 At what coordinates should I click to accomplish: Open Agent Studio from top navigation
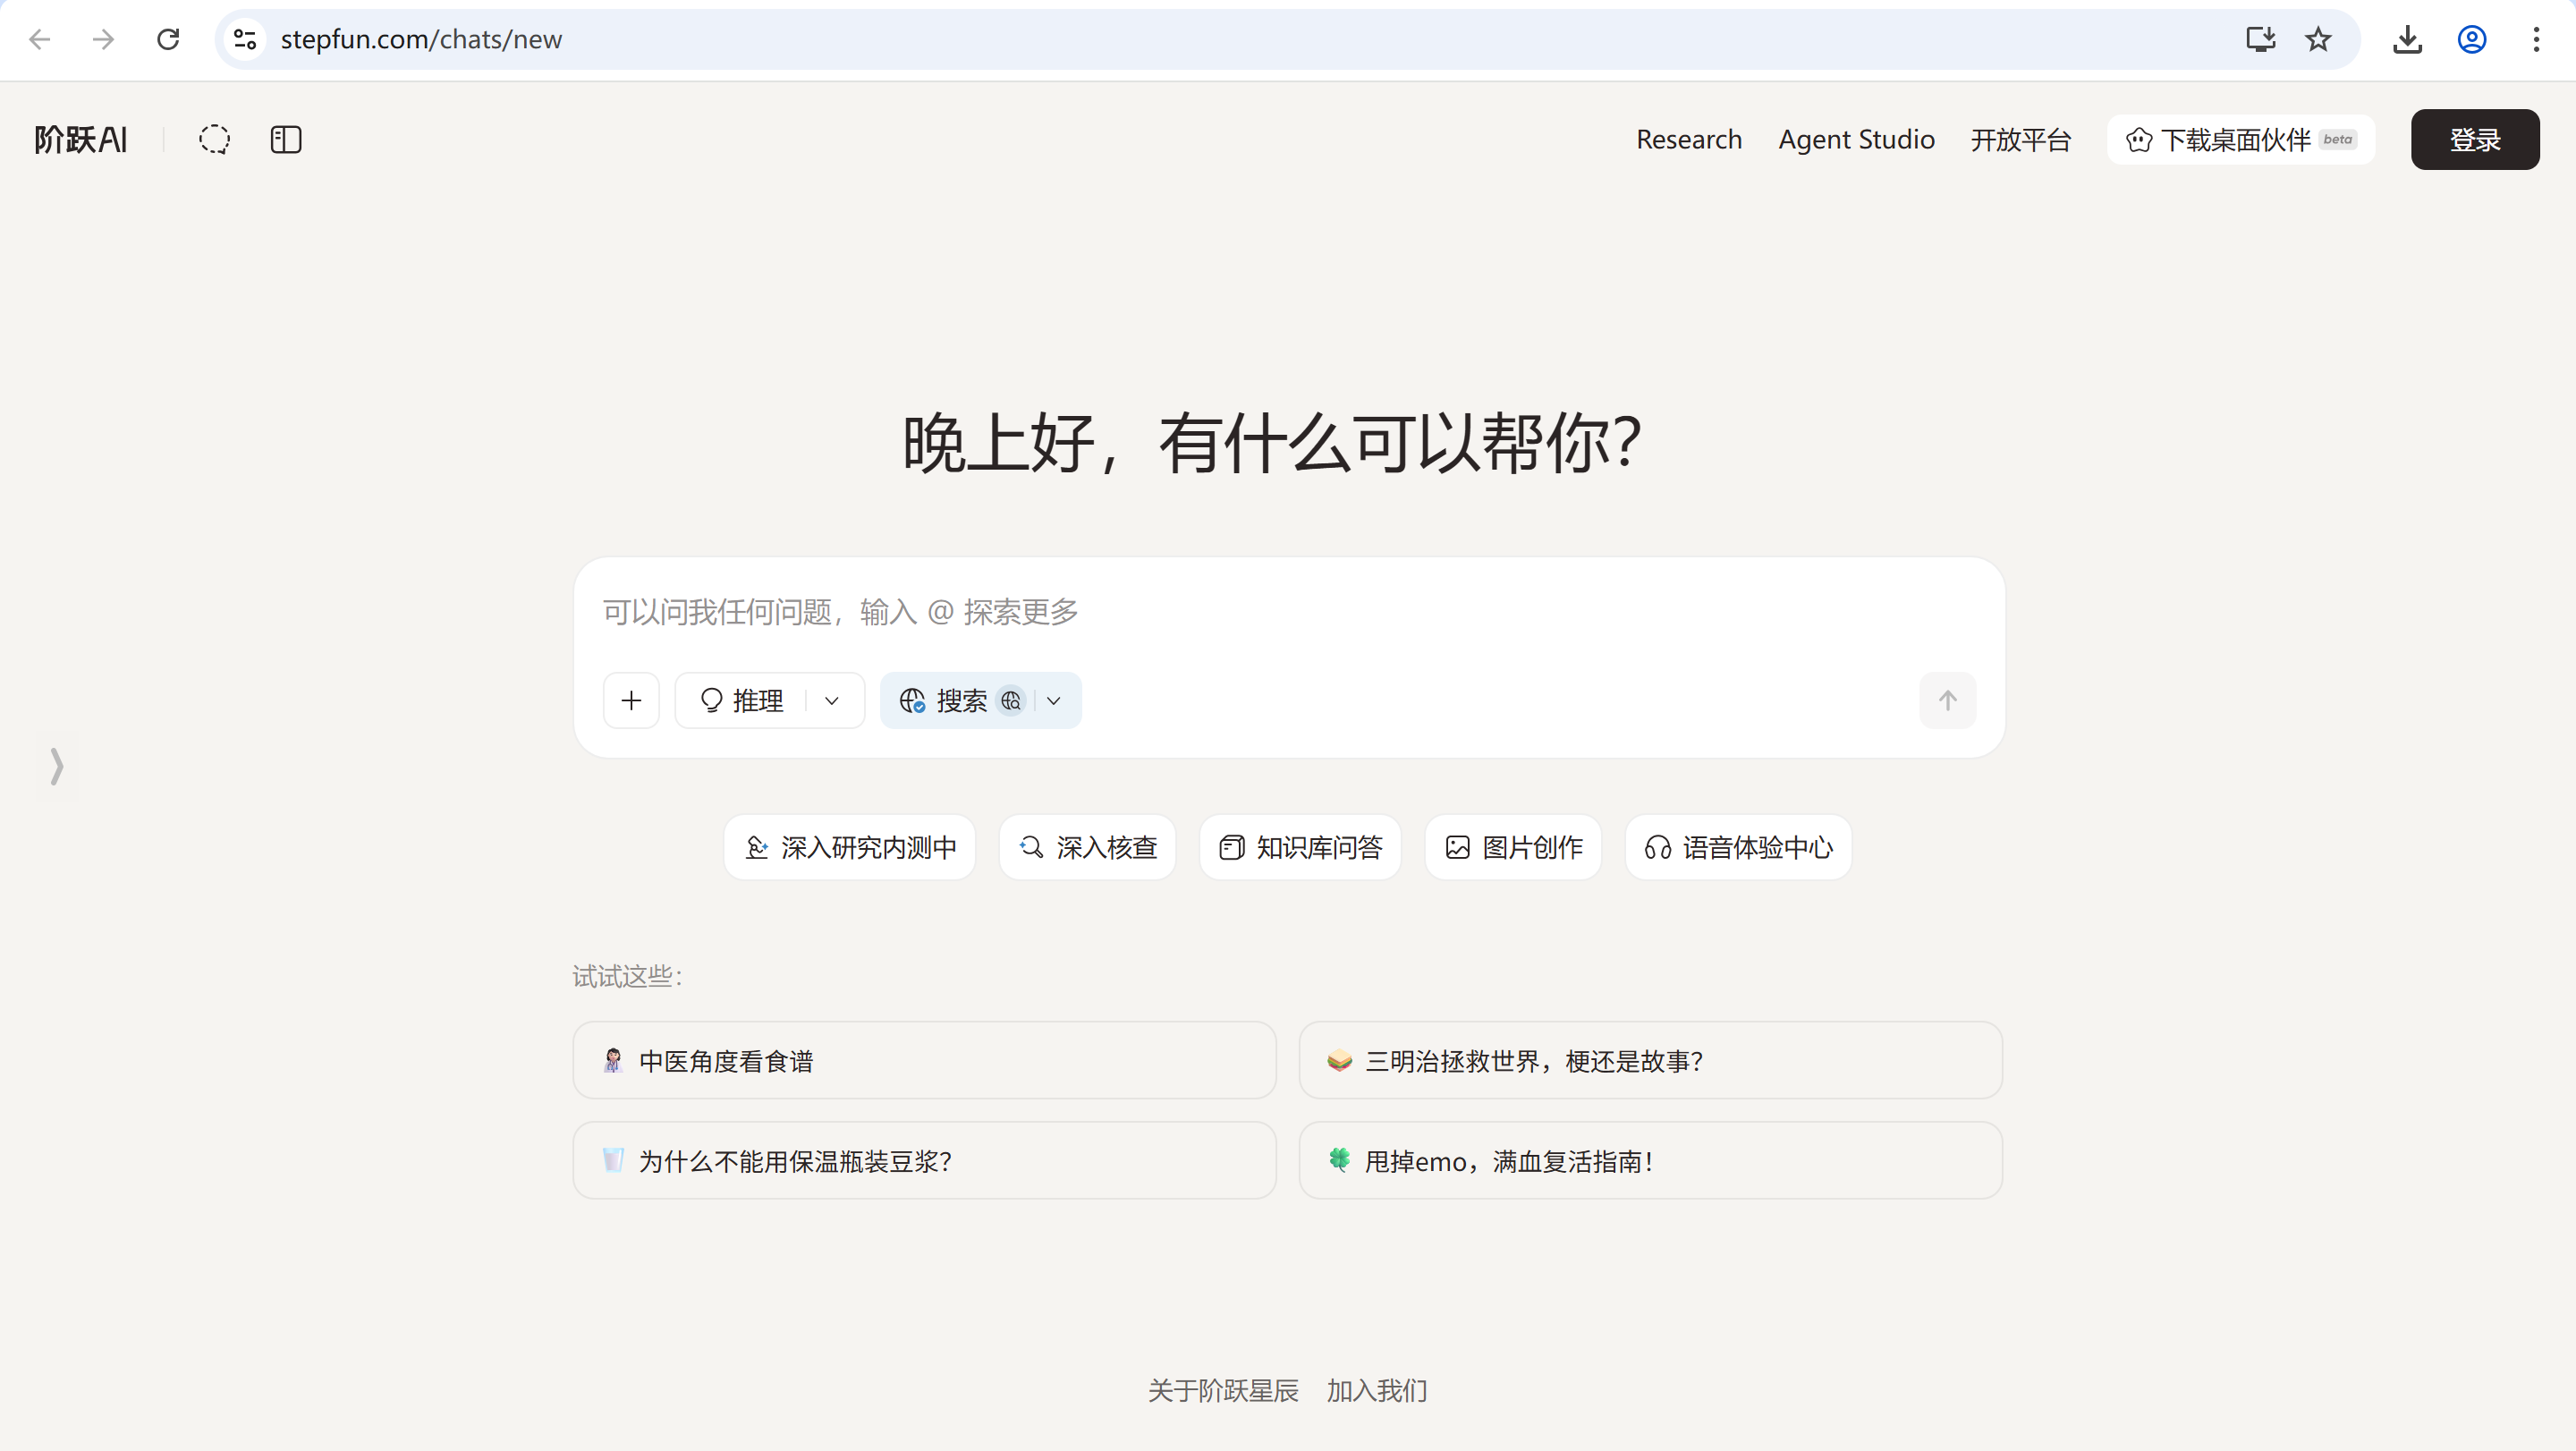pyautogui.click(x=1856, y=139)
